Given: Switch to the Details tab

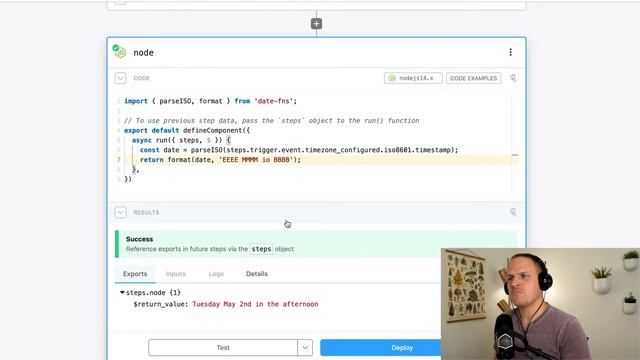Looking at the screenshot, I should (257, 274).
